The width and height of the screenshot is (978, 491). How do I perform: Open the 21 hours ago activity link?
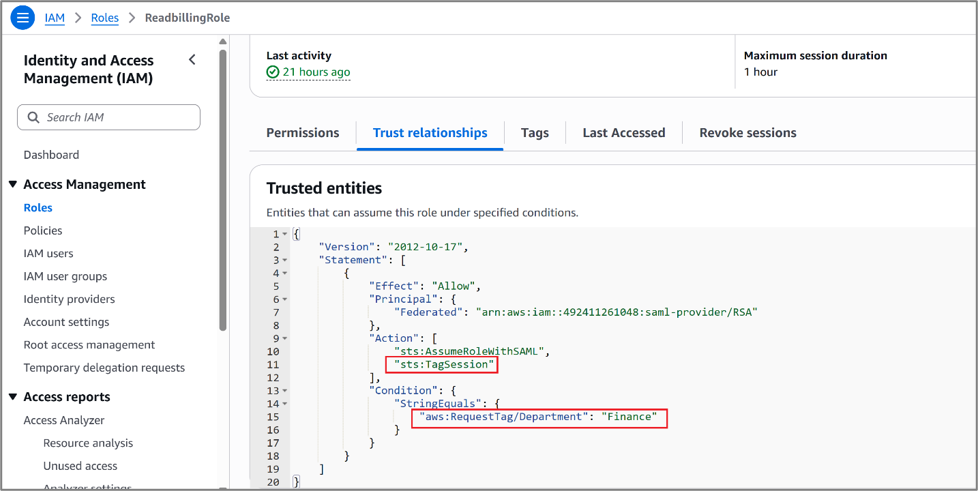(316, 72)
